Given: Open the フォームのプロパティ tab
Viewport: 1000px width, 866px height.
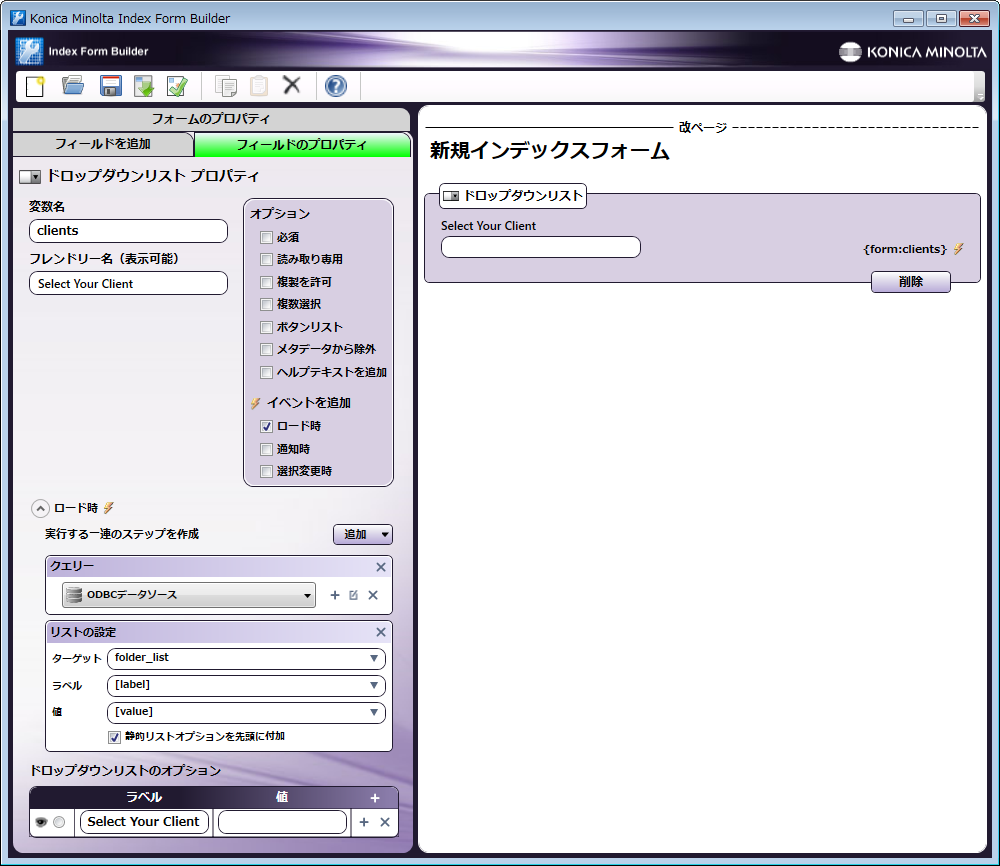Looking at the screenshot, I should tap(211, 119).
